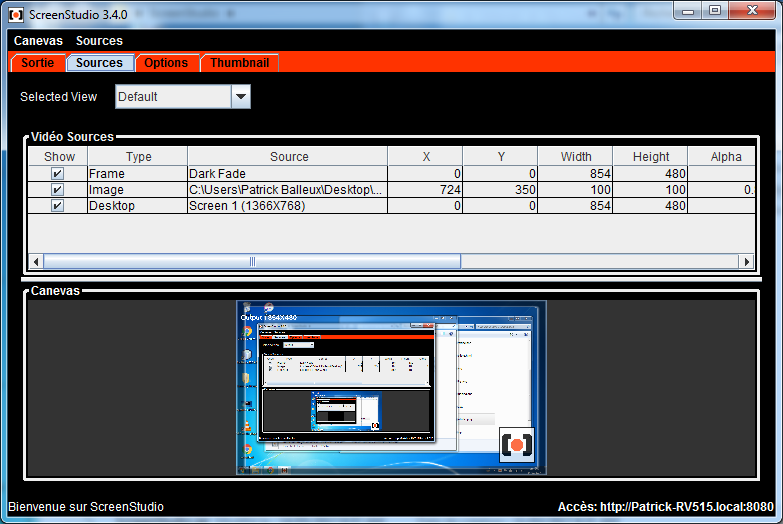Image resolution: width=783 pixels, height=524 pixels.
Task: Switch to the Options tab
Action: coord(166,63)
